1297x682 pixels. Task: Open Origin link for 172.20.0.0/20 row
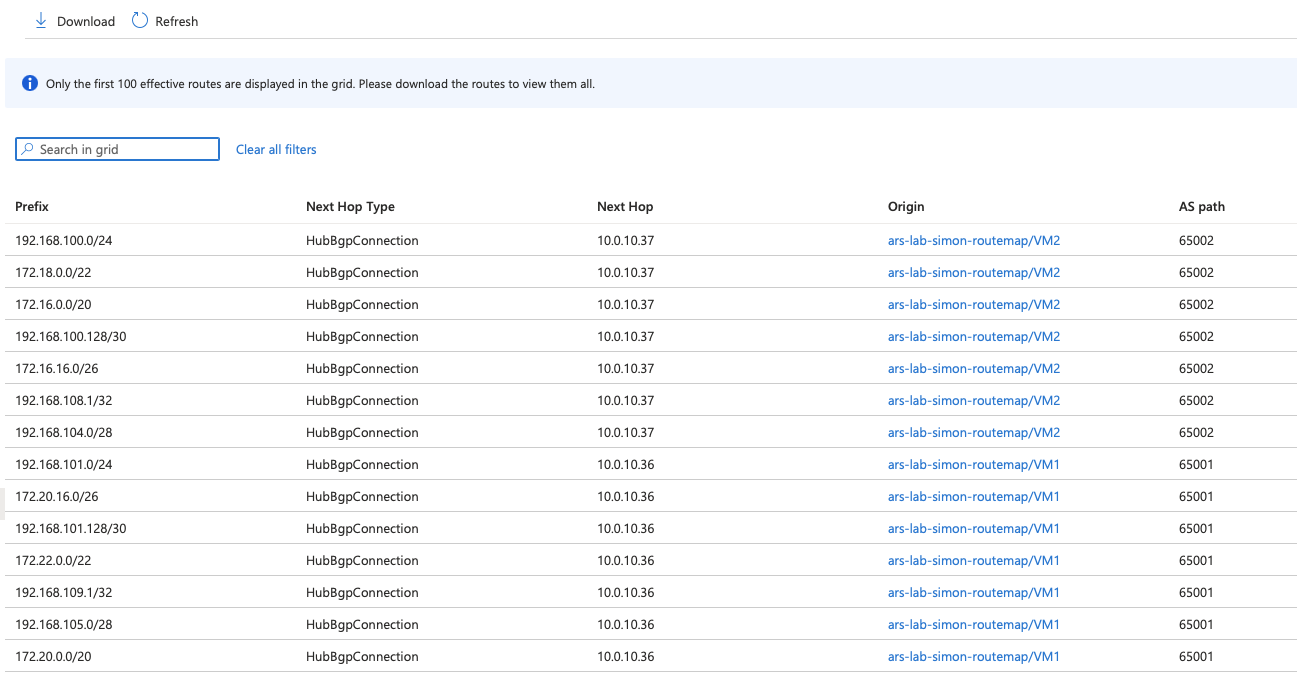(974, 656)
